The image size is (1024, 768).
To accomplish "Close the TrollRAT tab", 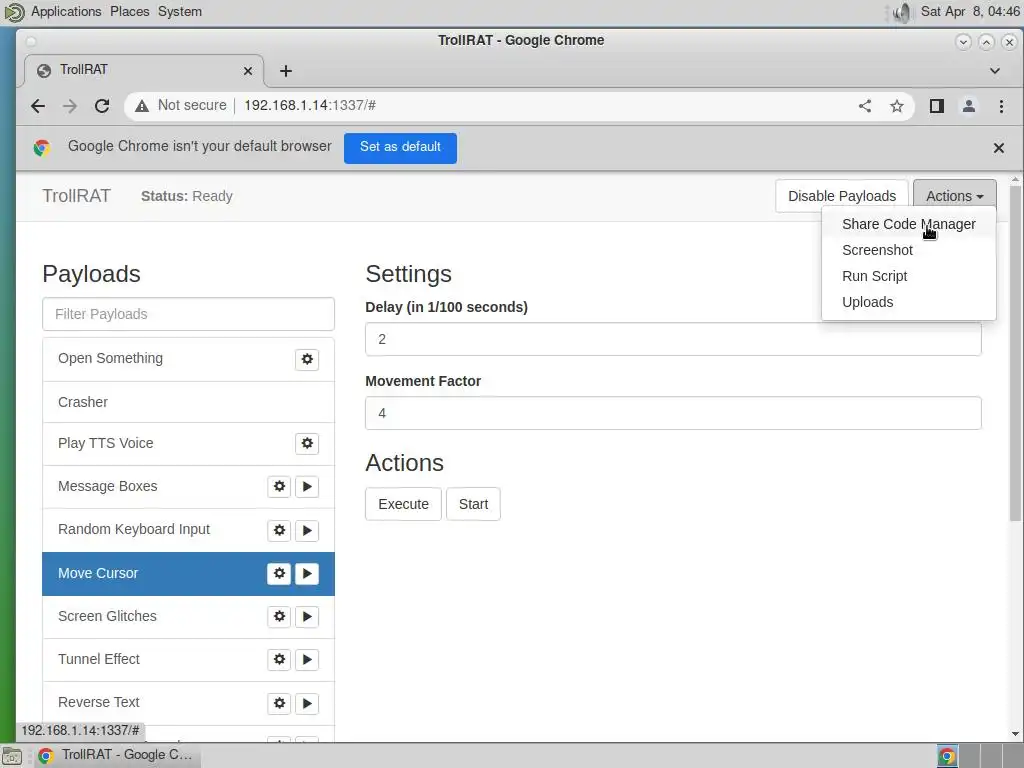I will pos(248,71).
